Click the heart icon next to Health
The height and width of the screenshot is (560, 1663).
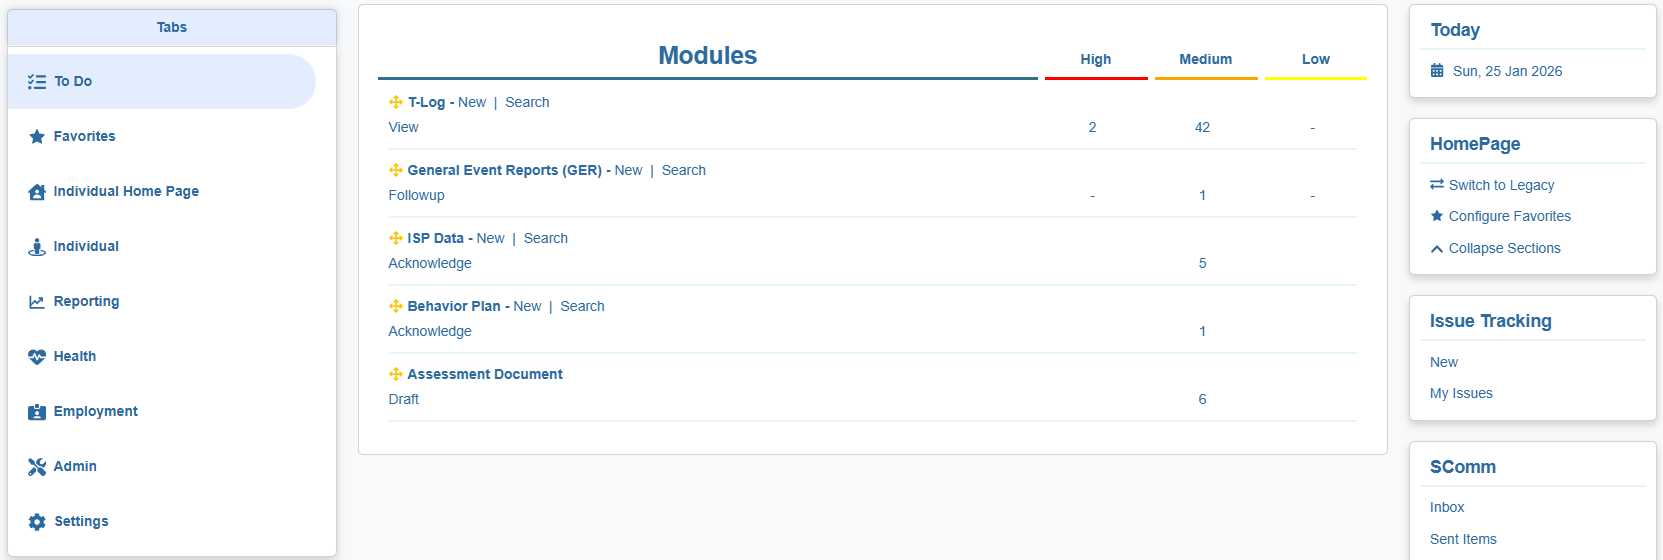[37, 357]
